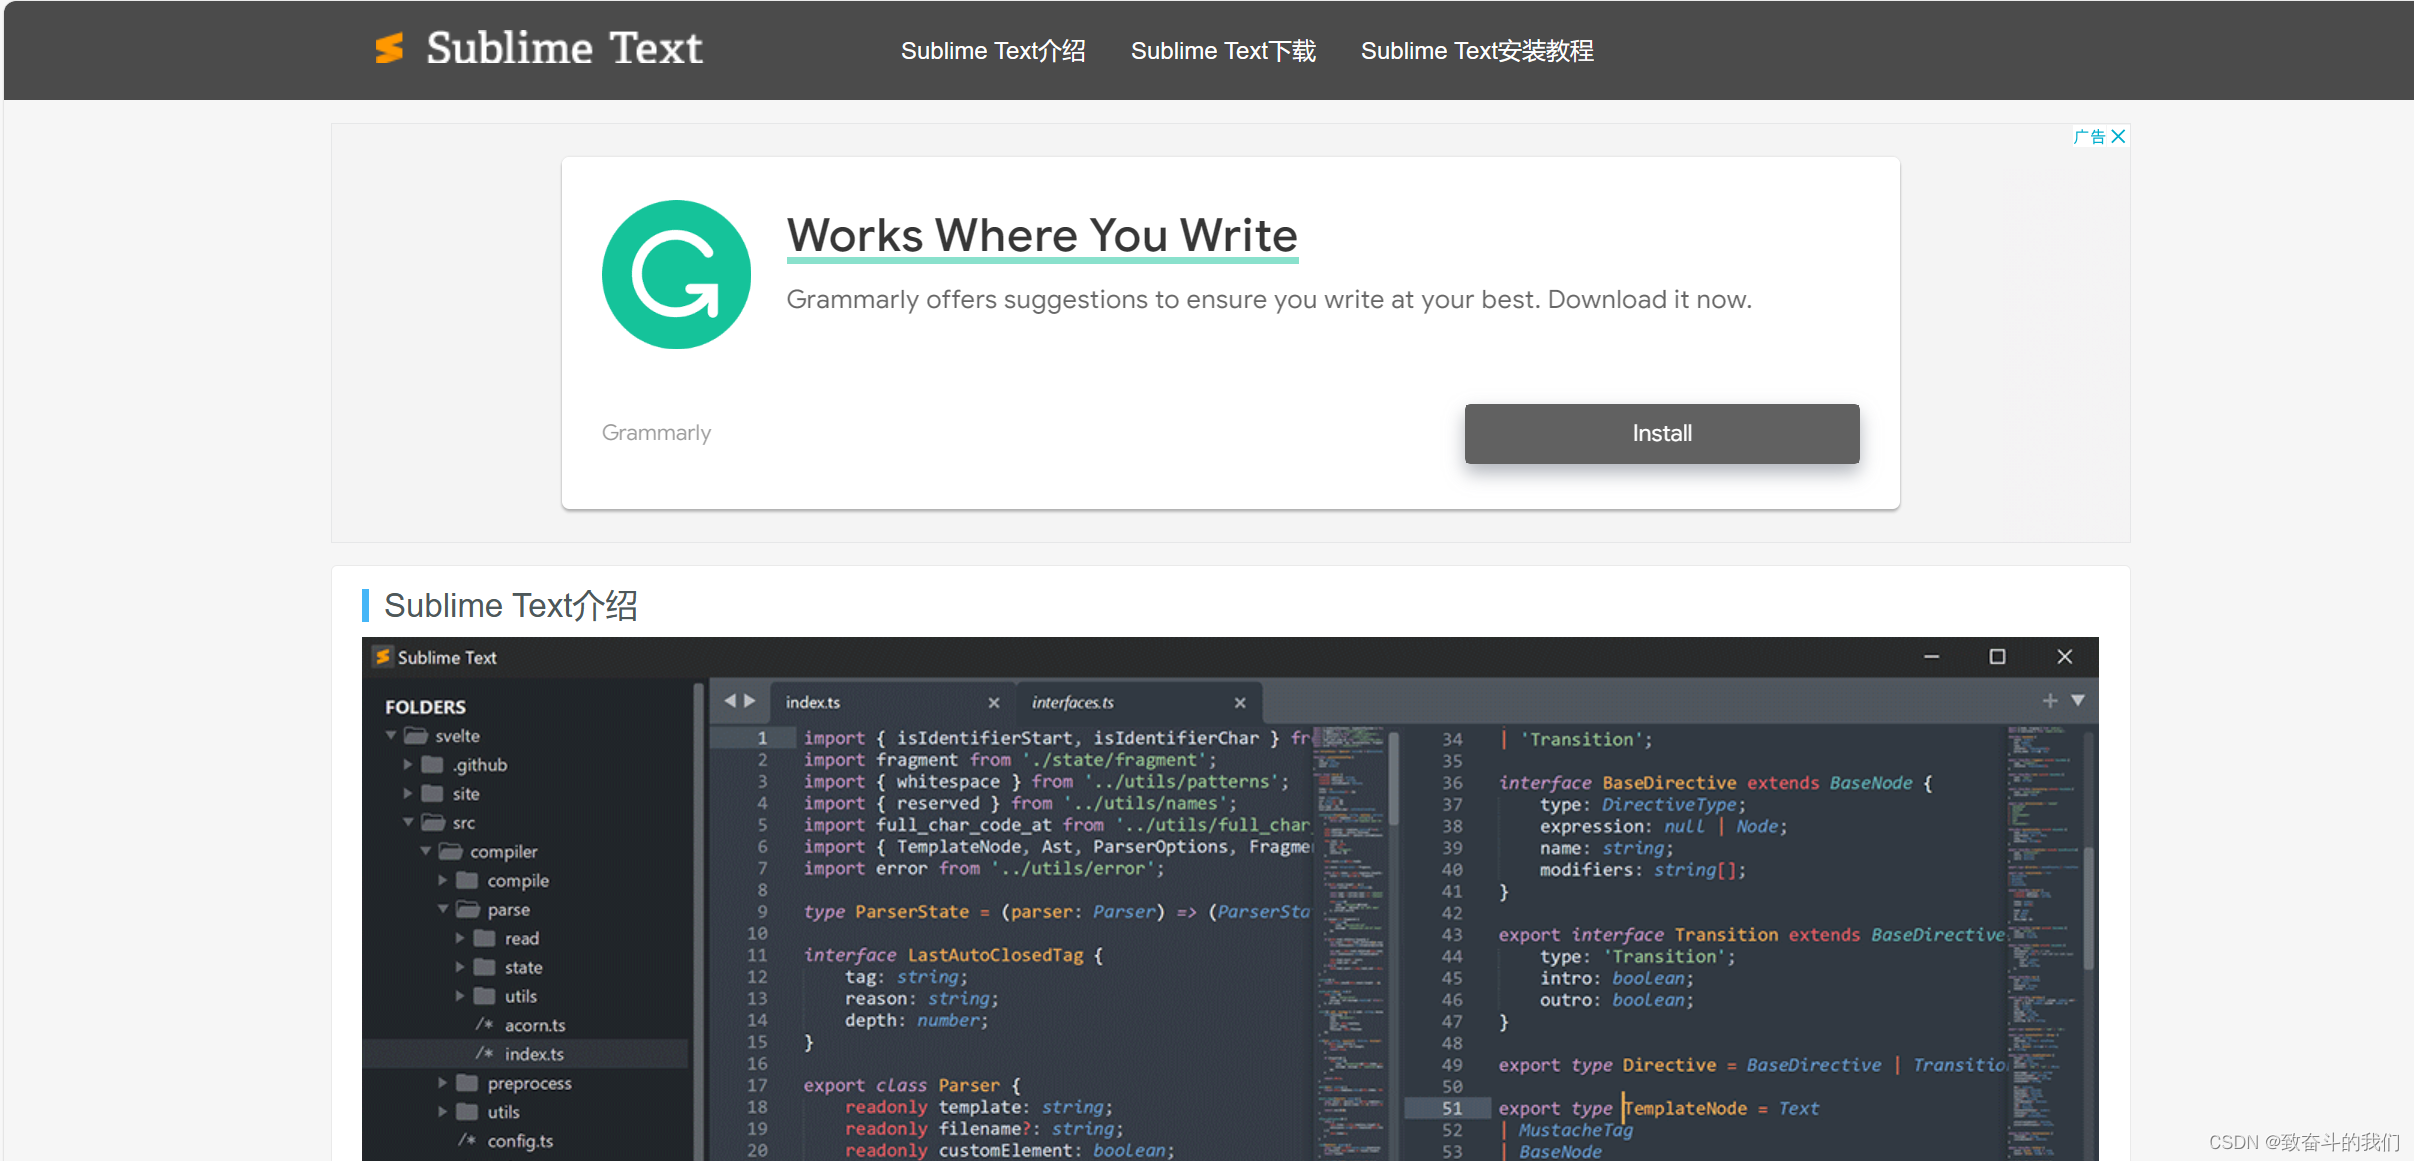Collapse the svelte folder arrow
This screenshot has width=2414, height=1161.
click(x=391, y=735)
